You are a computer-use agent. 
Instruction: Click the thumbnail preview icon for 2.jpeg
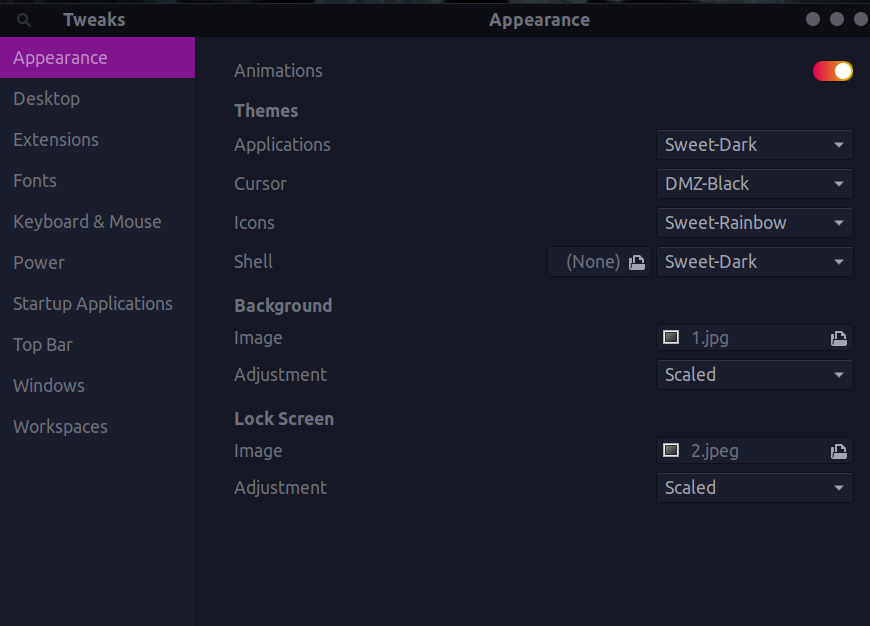(x=670, y=450)
